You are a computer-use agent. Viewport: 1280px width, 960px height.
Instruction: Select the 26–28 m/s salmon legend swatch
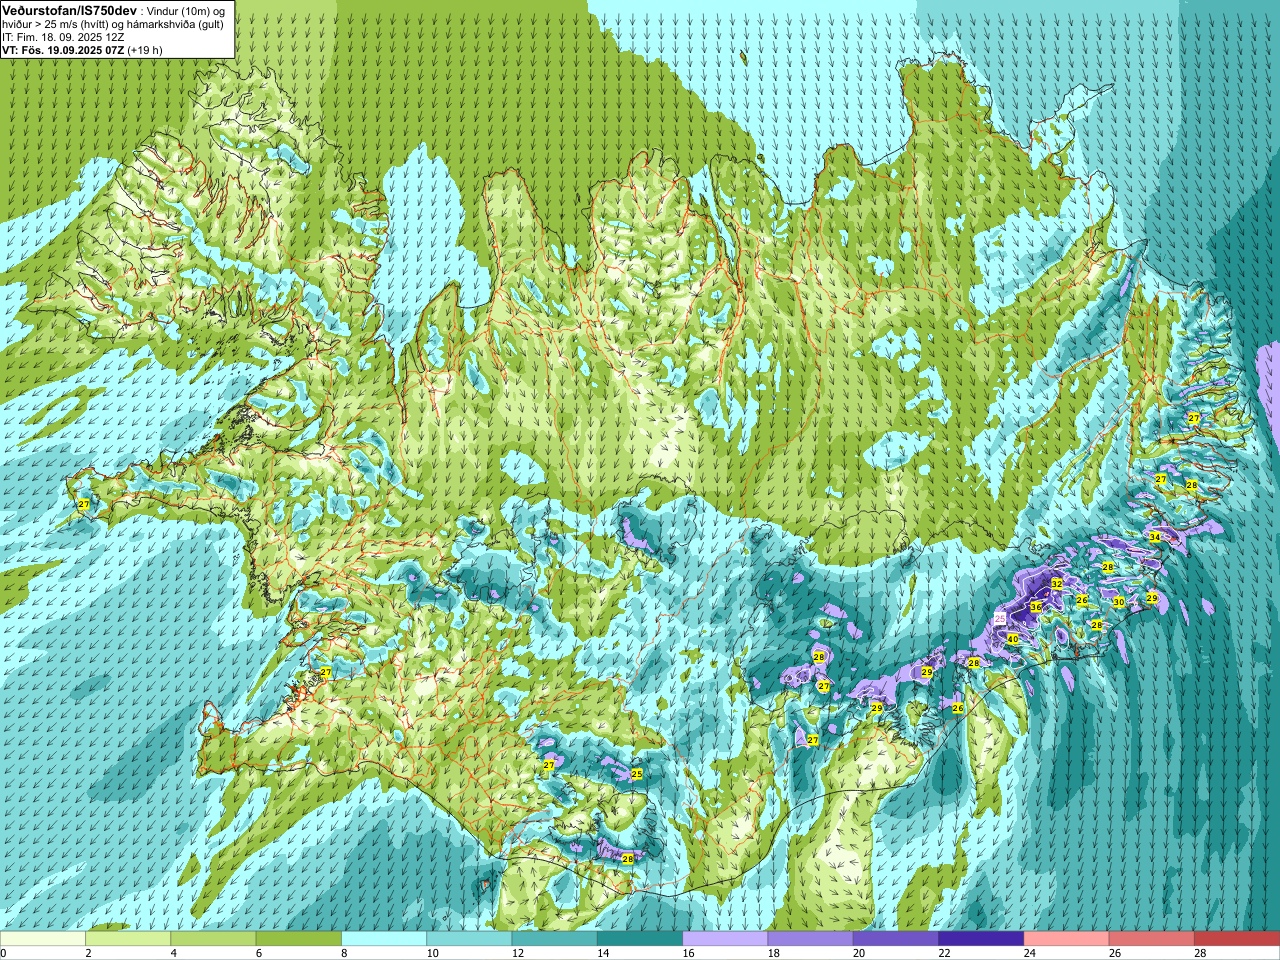click(1152, 939)
